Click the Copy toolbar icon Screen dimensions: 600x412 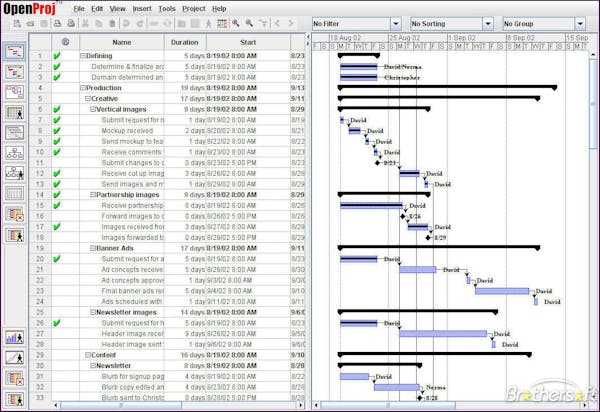(x=99, y=24)
